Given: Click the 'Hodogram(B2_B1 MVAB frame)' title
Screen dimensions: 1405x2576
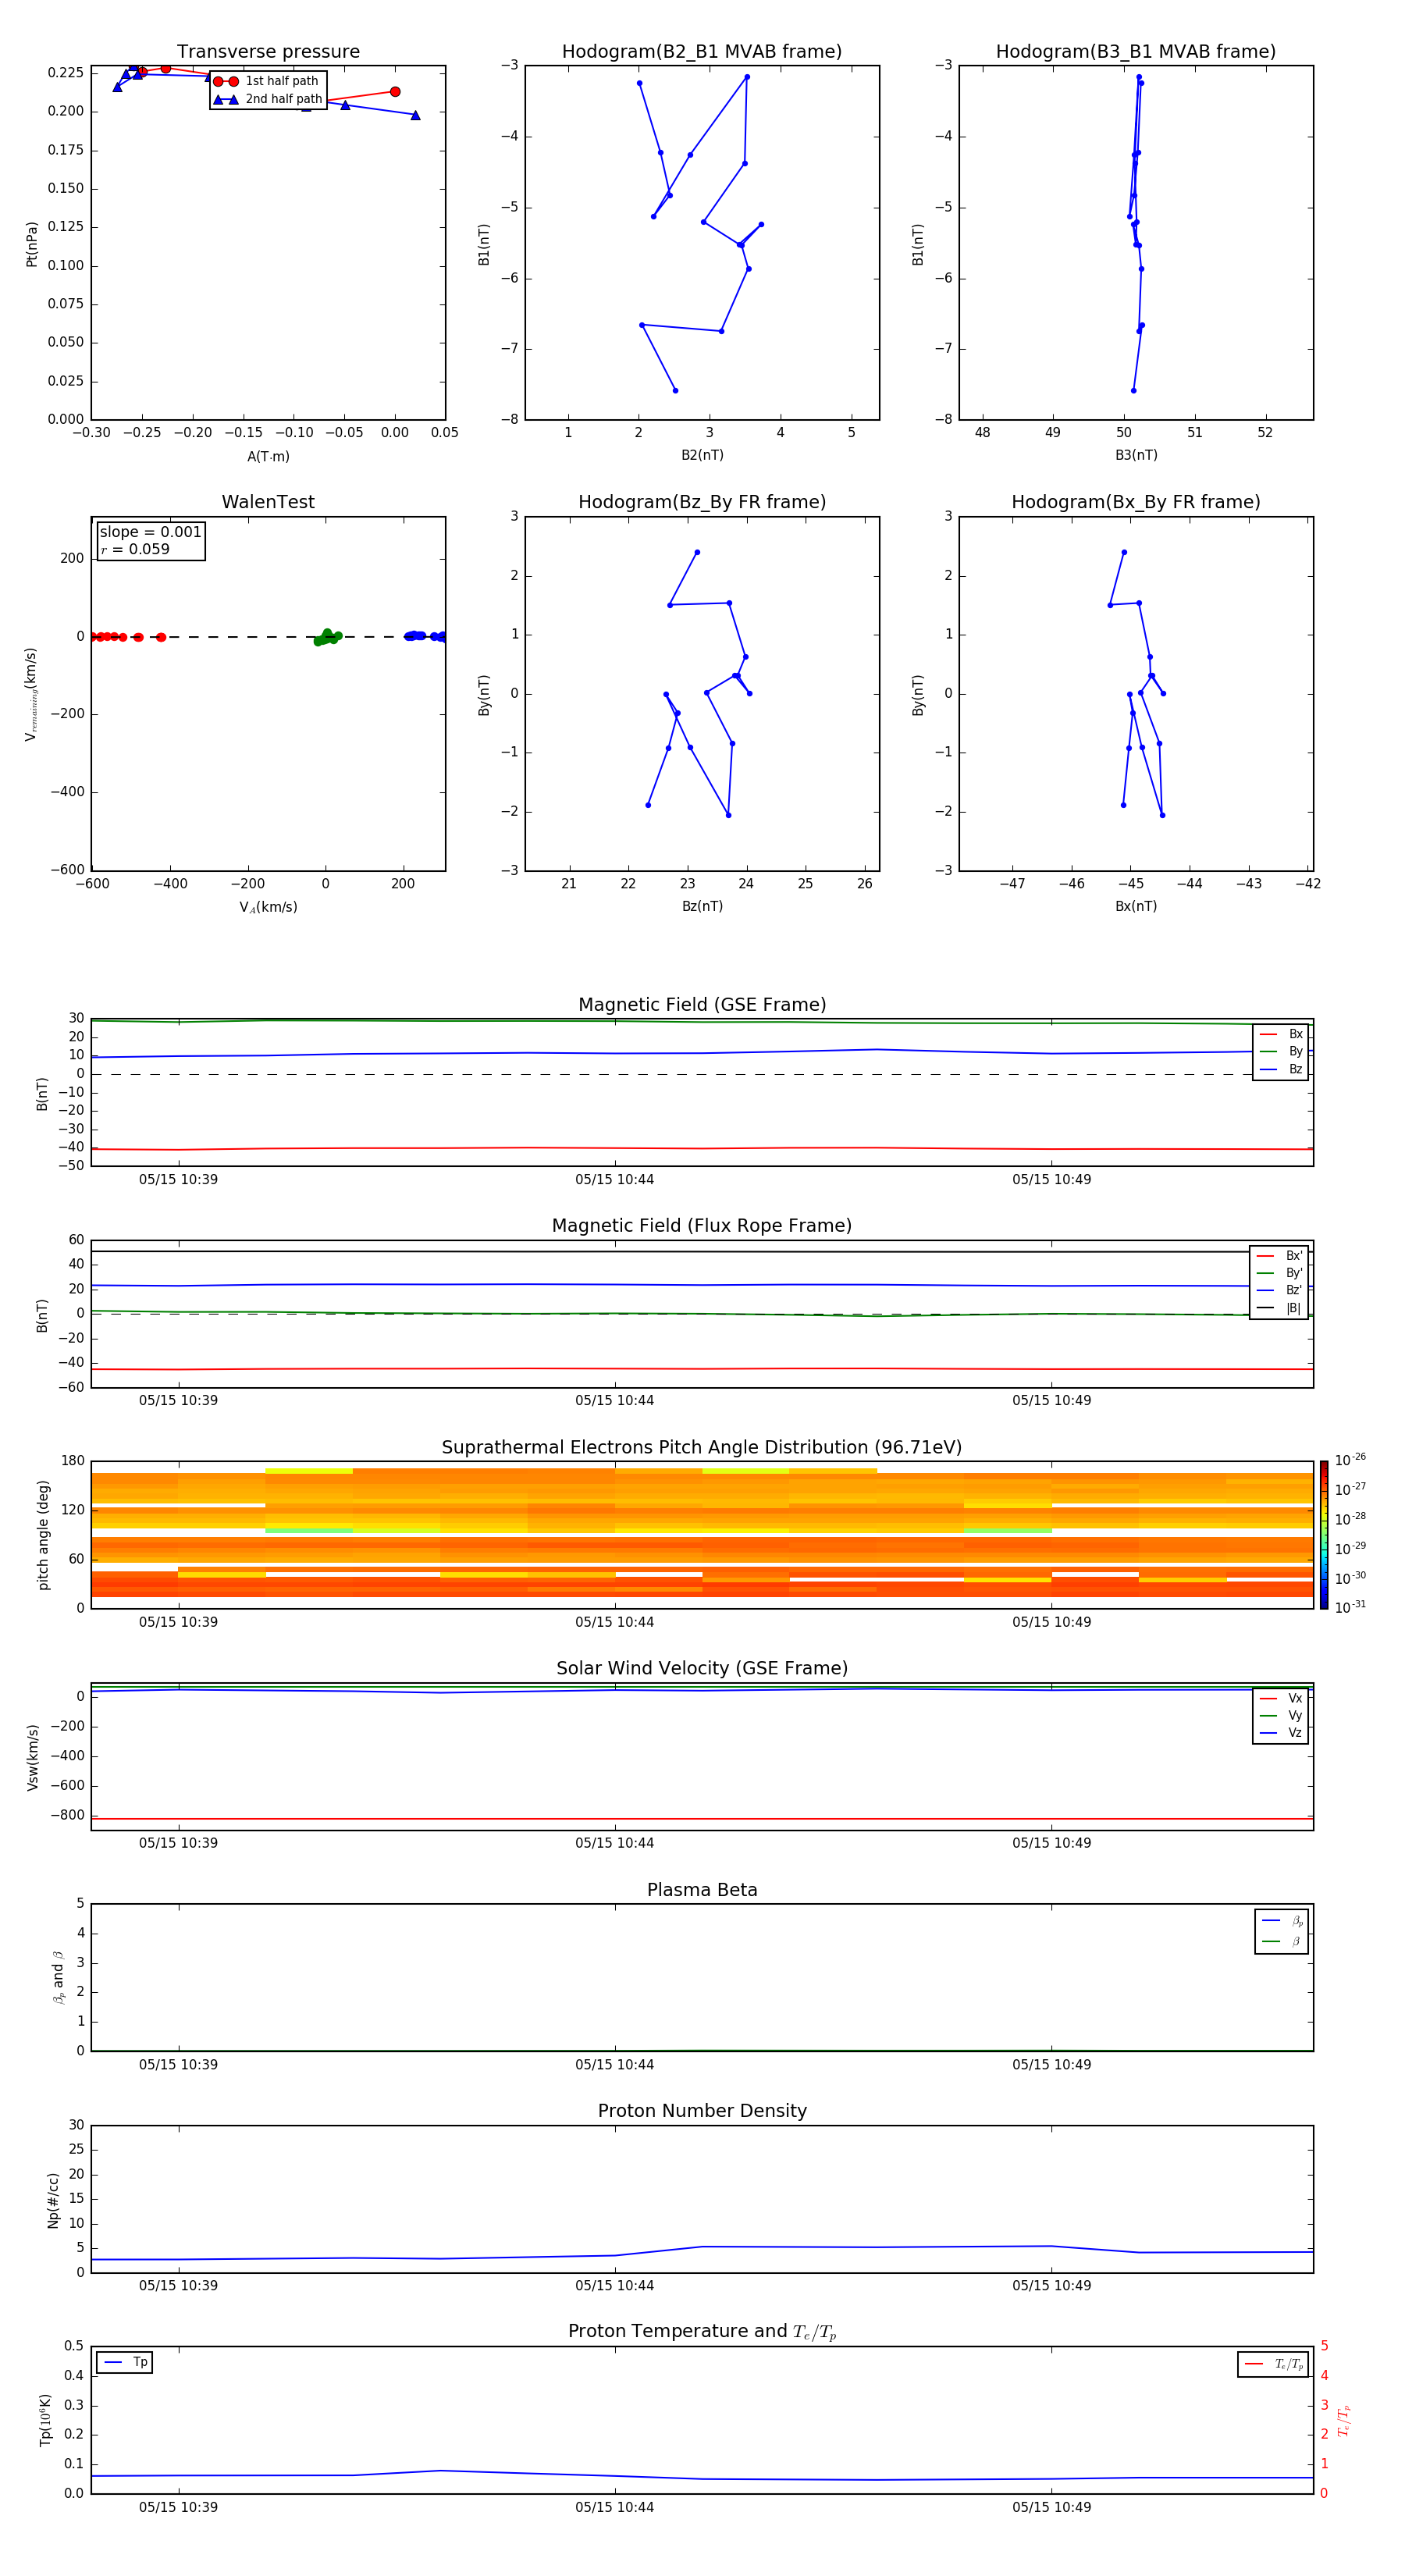Looking at the screenshot, I should click(702, 51).
